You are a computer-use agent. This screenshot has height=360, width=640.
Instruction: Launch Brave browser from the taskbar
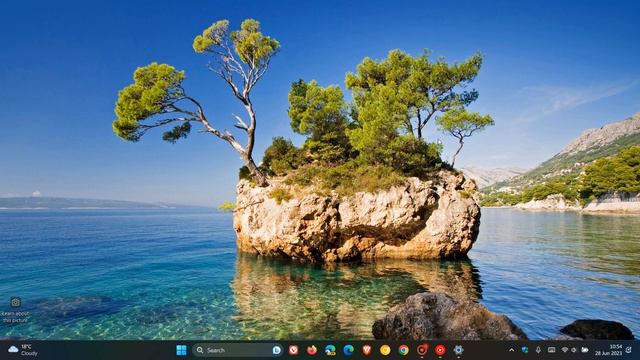[367, 350]
